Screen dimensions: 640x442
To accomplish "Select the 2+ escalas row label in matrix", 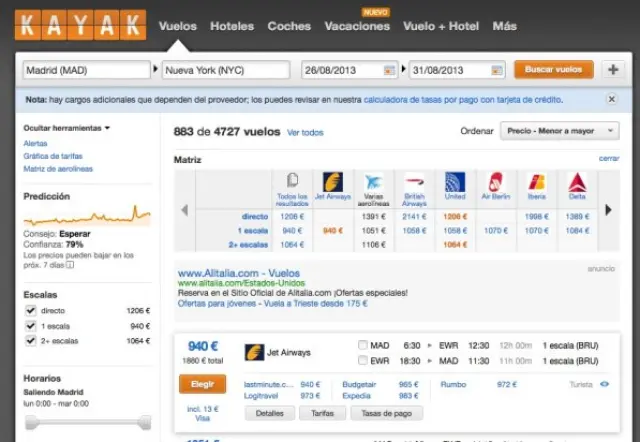I will (248, 244).
